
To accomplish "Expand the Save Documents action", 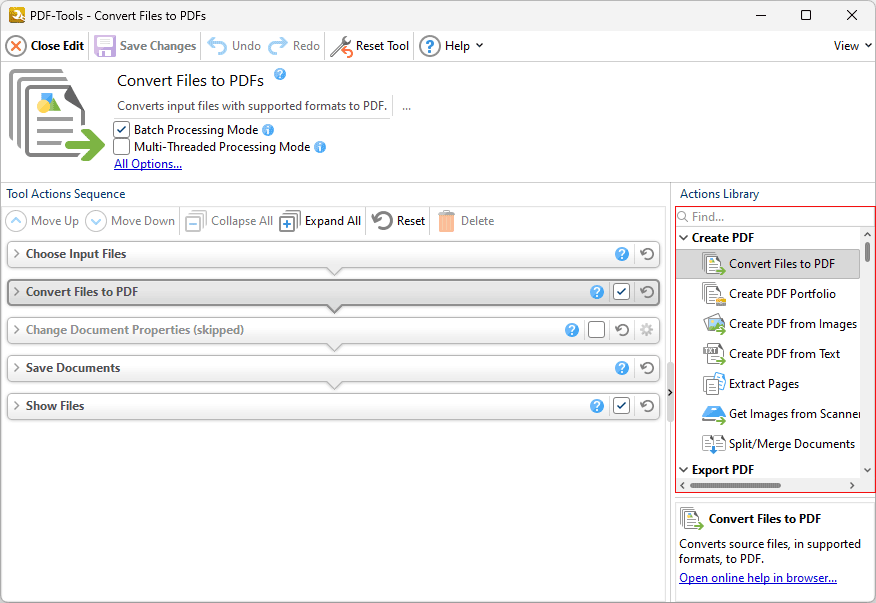I will (x=17, y=368).
